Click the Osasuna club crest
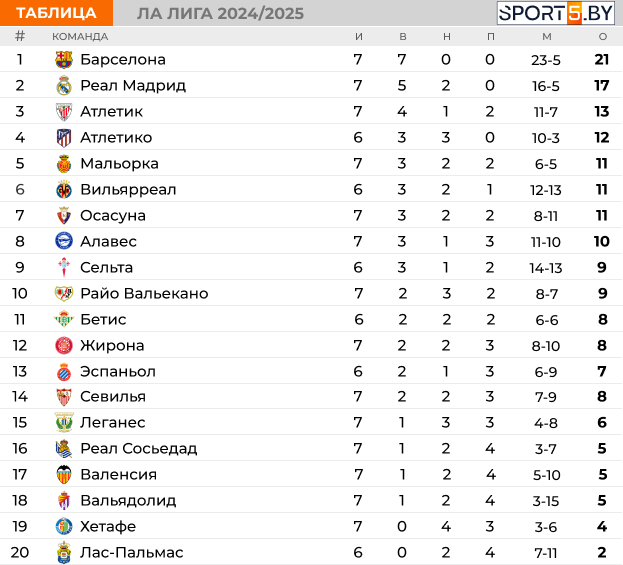The image size is (623, 565). (64, 216)
